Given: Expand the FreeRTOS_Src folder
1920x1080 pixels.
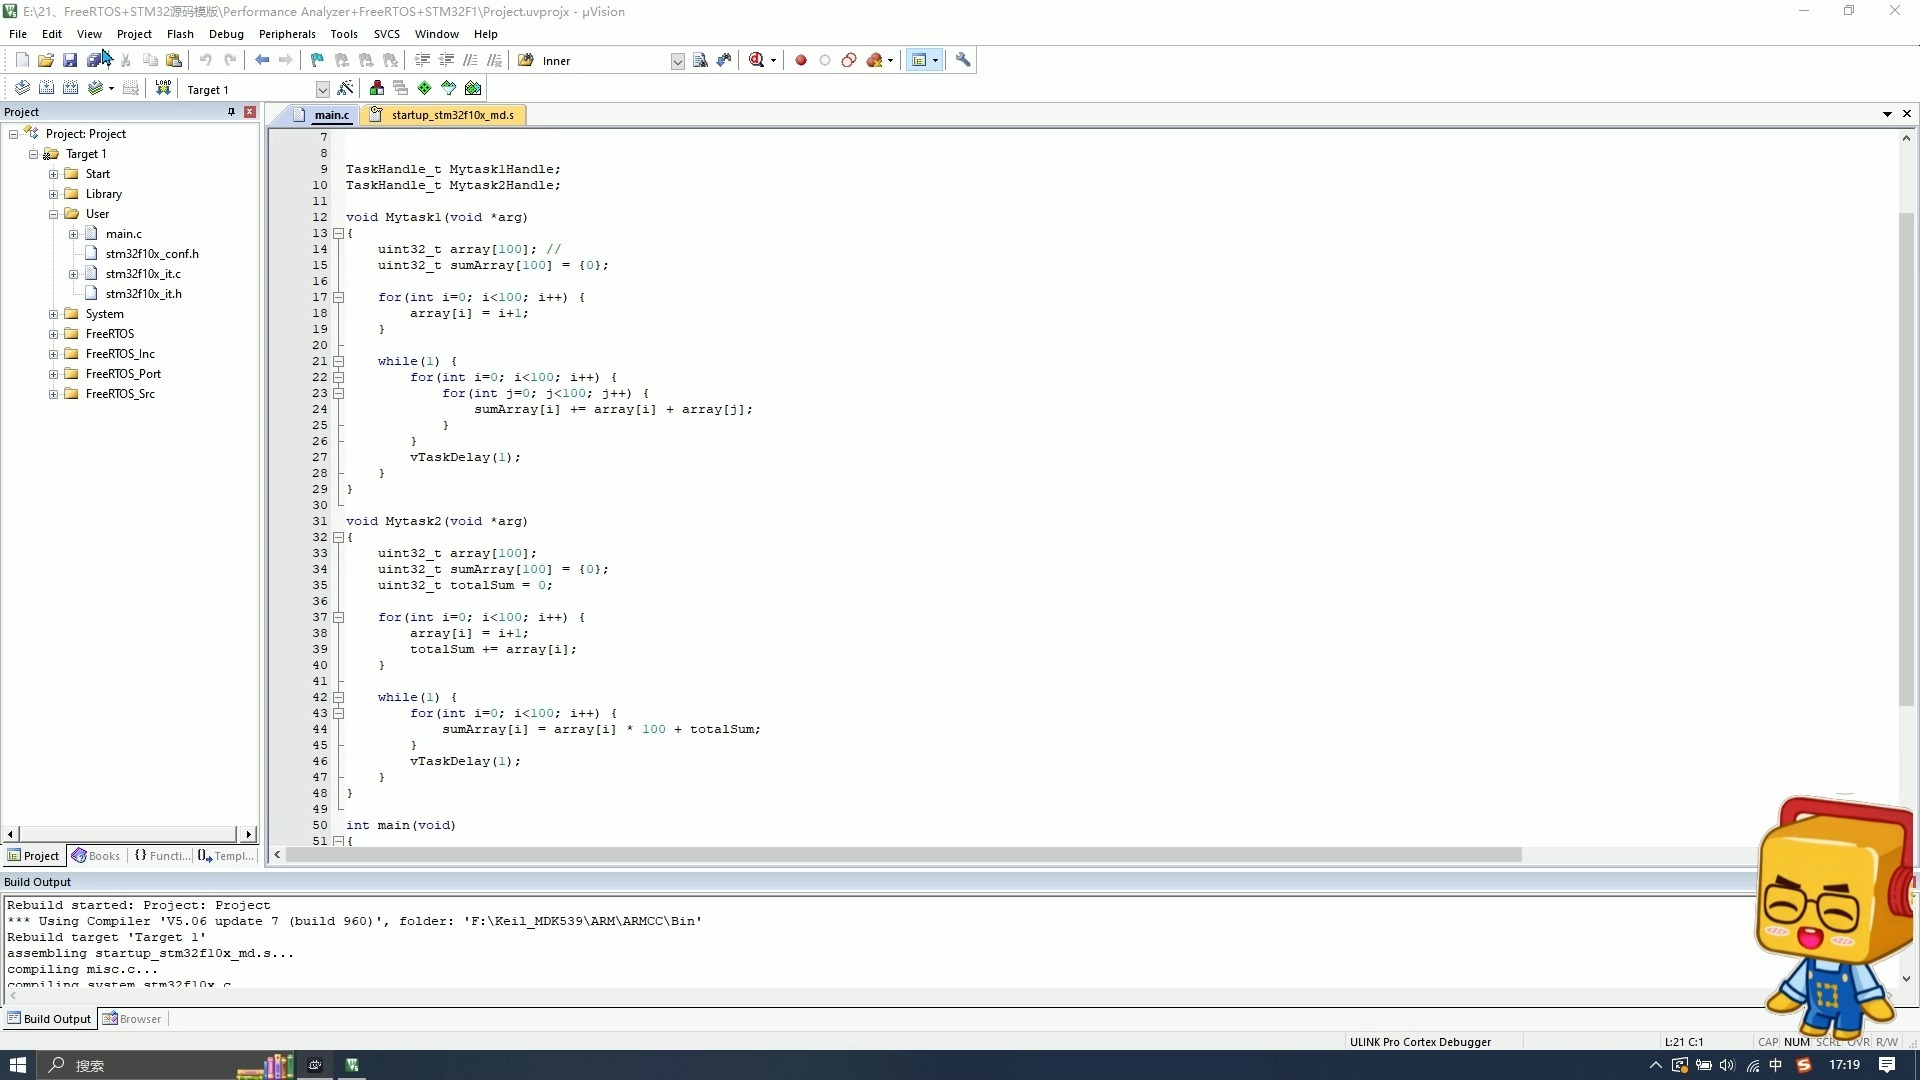Looking at the screenshot, I should point(53,394).
